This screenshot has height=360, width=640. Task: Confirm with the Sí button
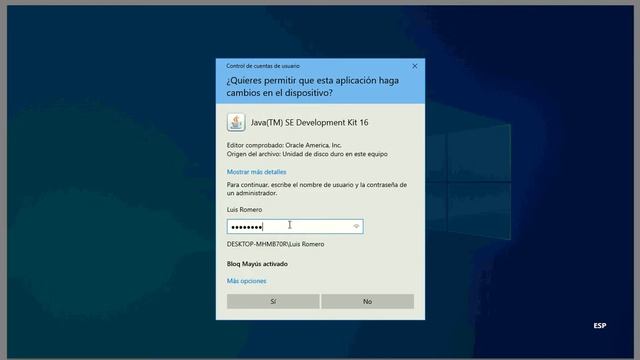(273, 301)
